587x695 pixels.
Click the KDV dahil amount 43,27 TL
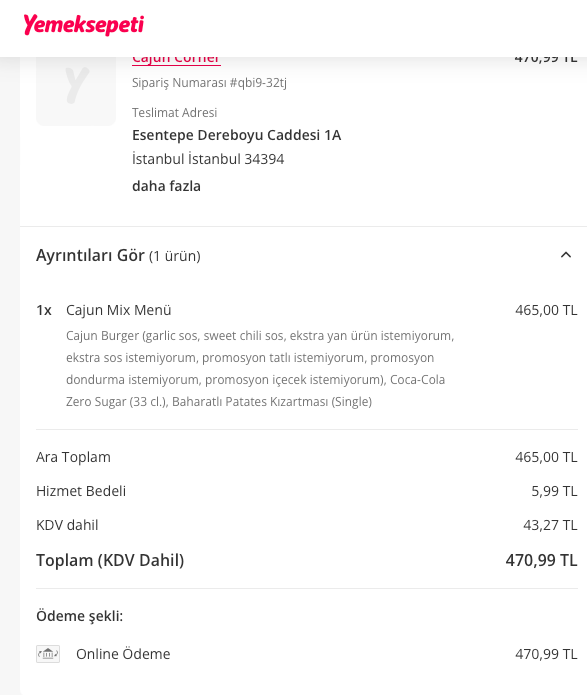coord(550,525)
